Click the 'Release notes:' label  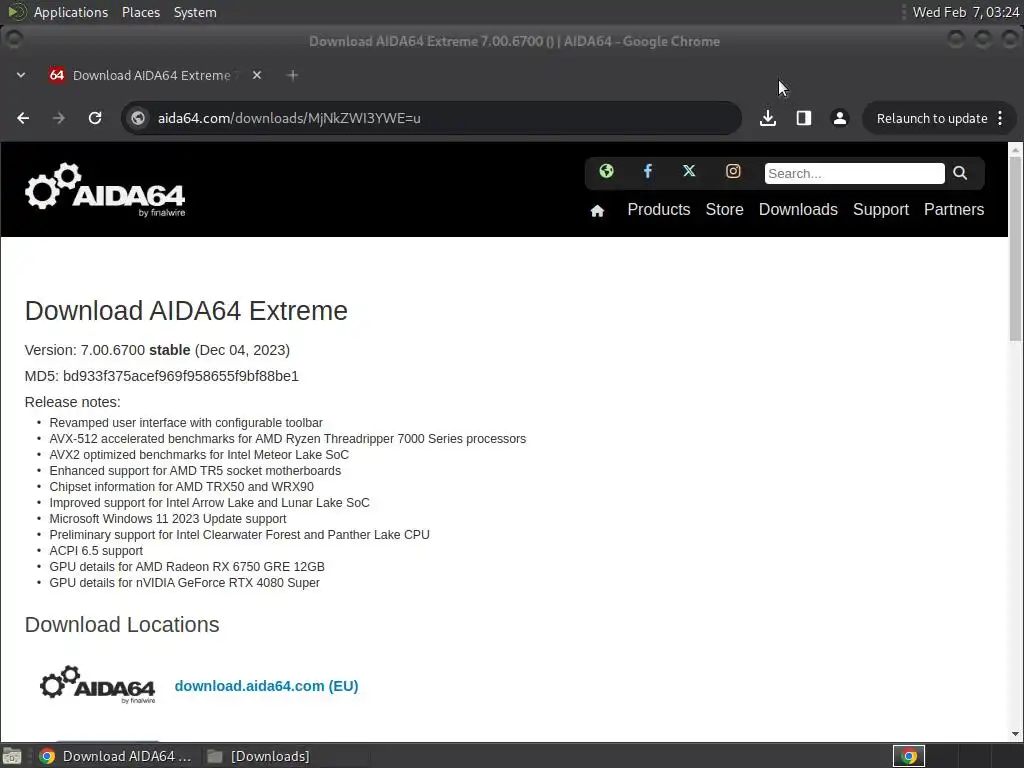click(x=72, y=402)
